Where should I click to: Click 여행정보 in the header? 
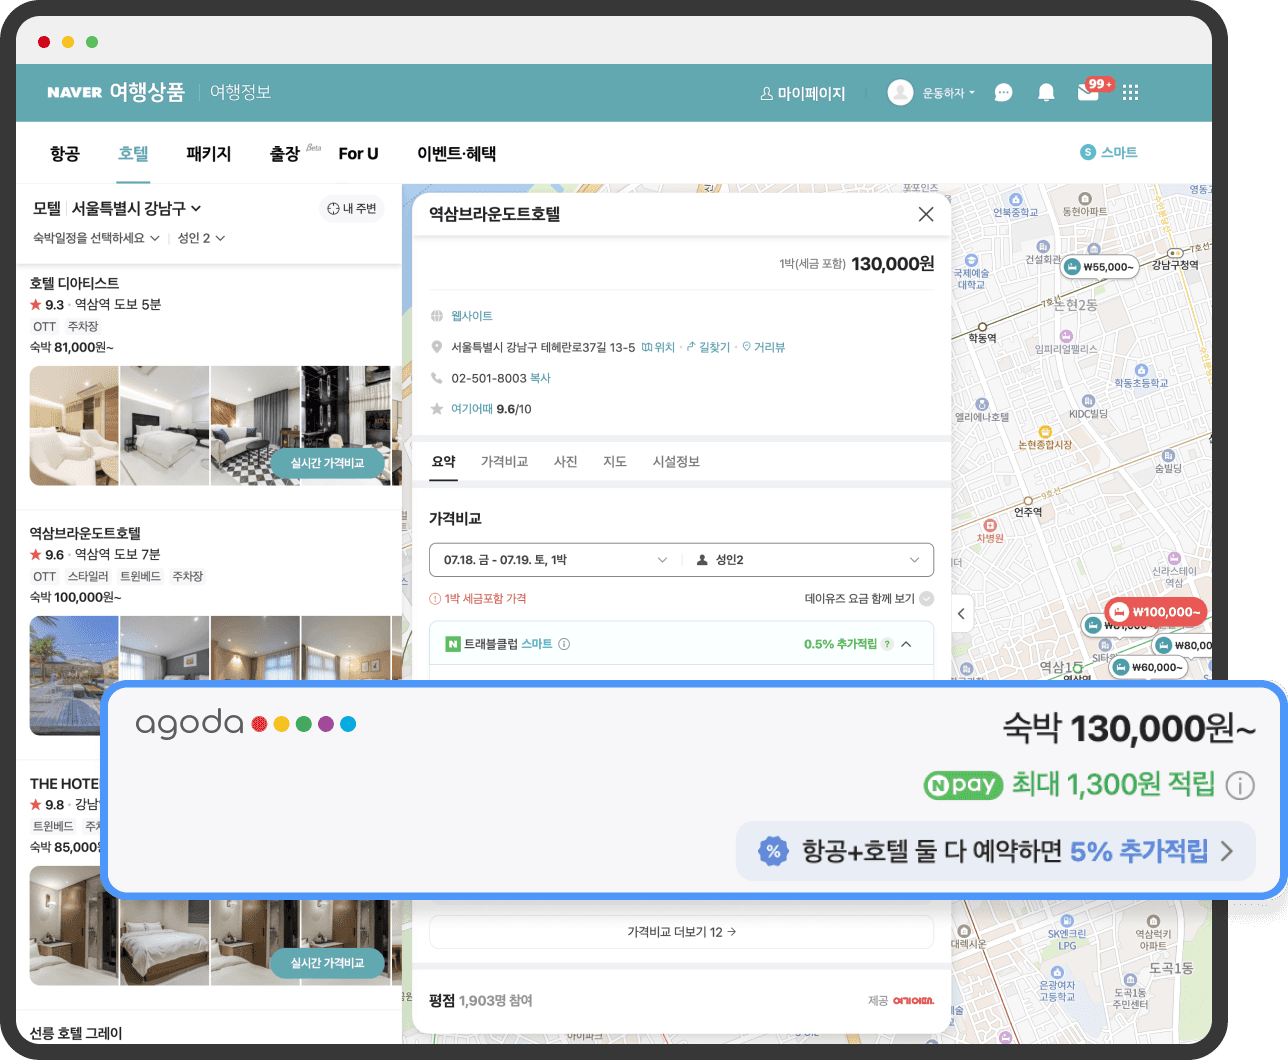[x=240, y=92]
